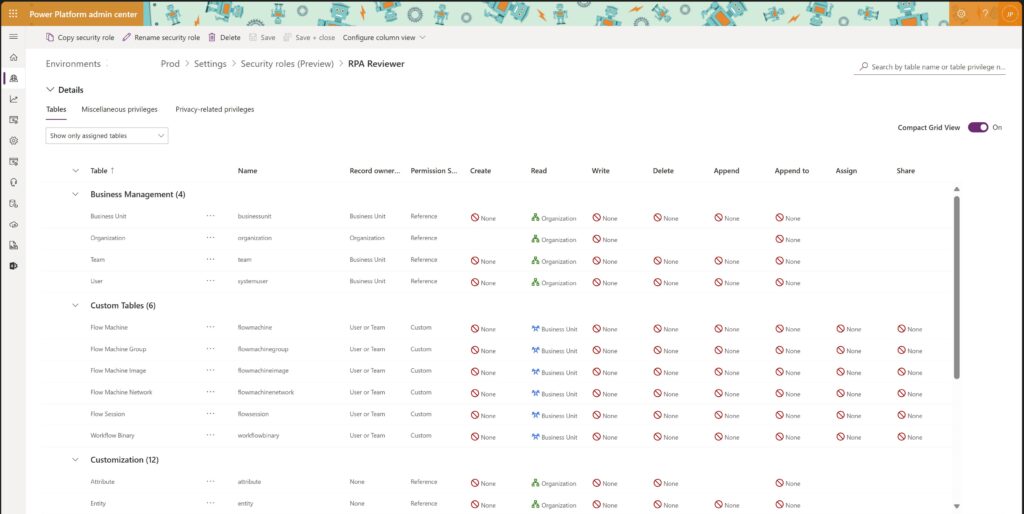The image size is (1024, 514).
Task: Change Share privilege for Workflow Binary row
Action: pyautogui.click(x=902, y=437)
